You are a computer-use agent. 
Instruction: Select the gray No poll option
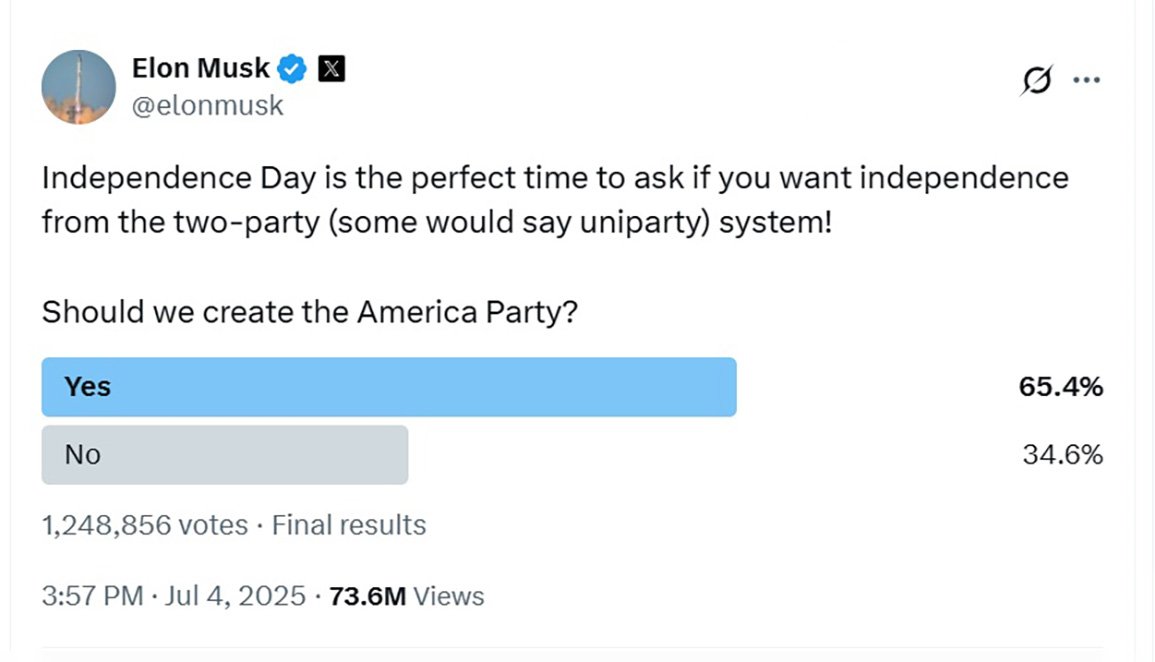pos(225,455)
